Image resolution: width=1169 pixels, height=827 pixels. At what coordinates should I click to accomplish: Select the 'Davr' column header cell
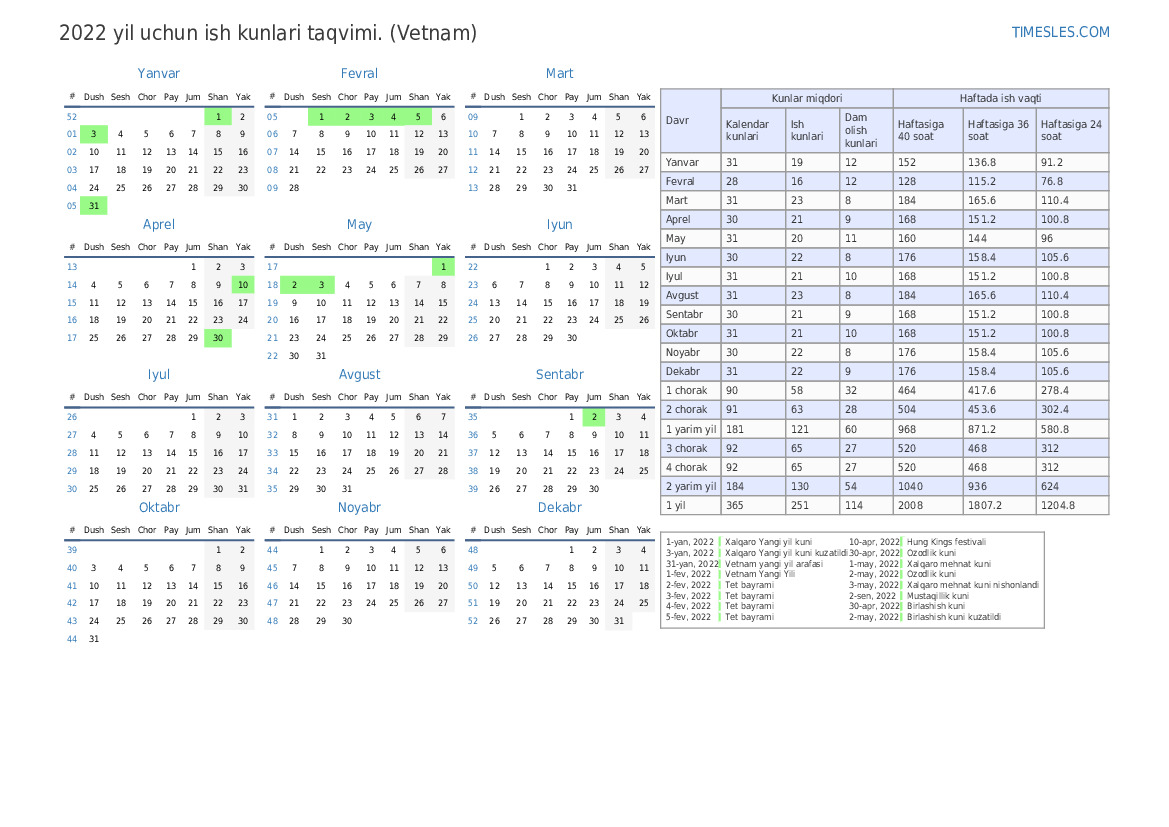pyautogui.click(x=690, y=120)
